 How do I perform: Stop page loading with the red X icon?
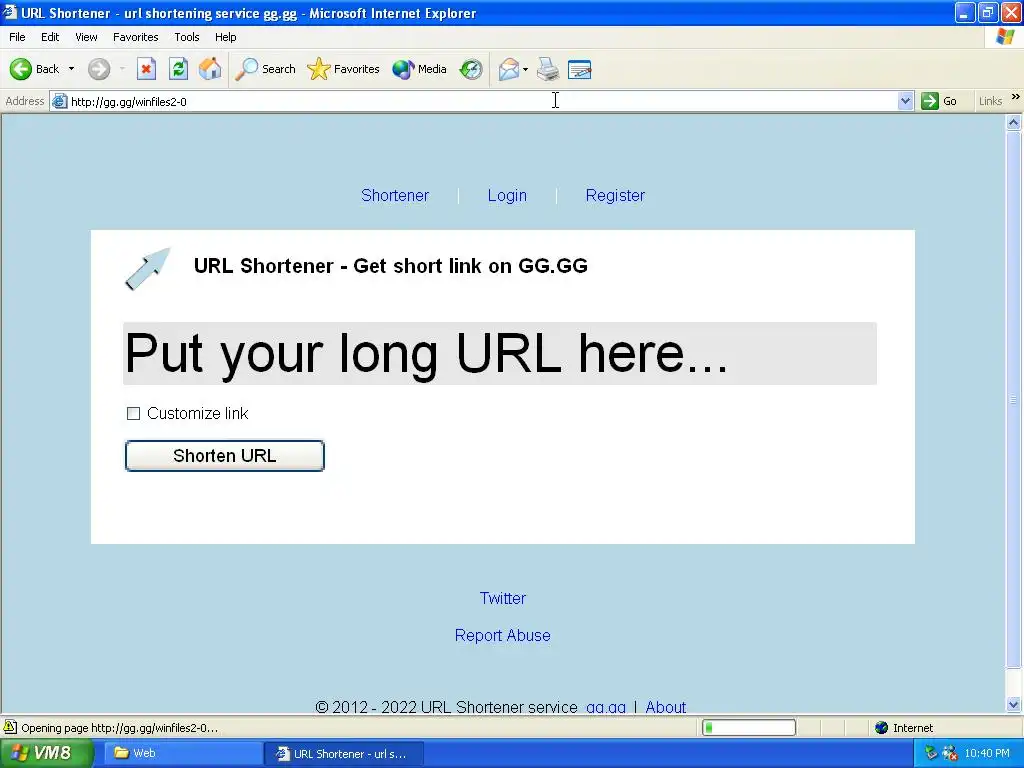coord(146,69)
